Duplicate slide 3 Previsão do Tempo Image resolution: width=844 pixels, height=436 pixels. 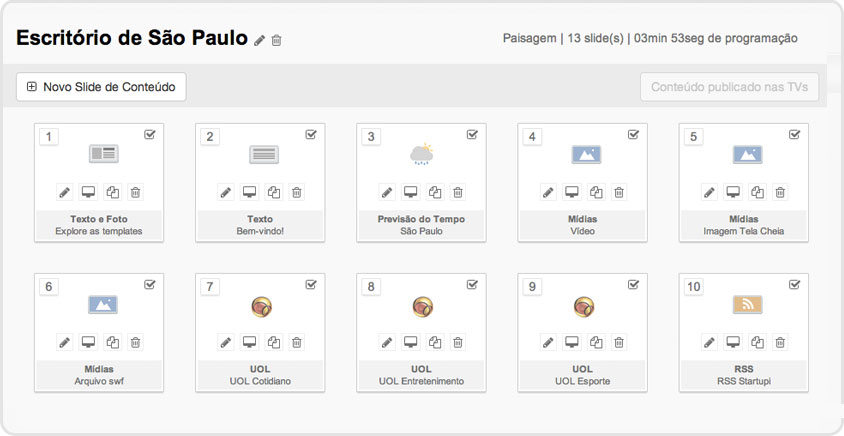tap(435, 192)
